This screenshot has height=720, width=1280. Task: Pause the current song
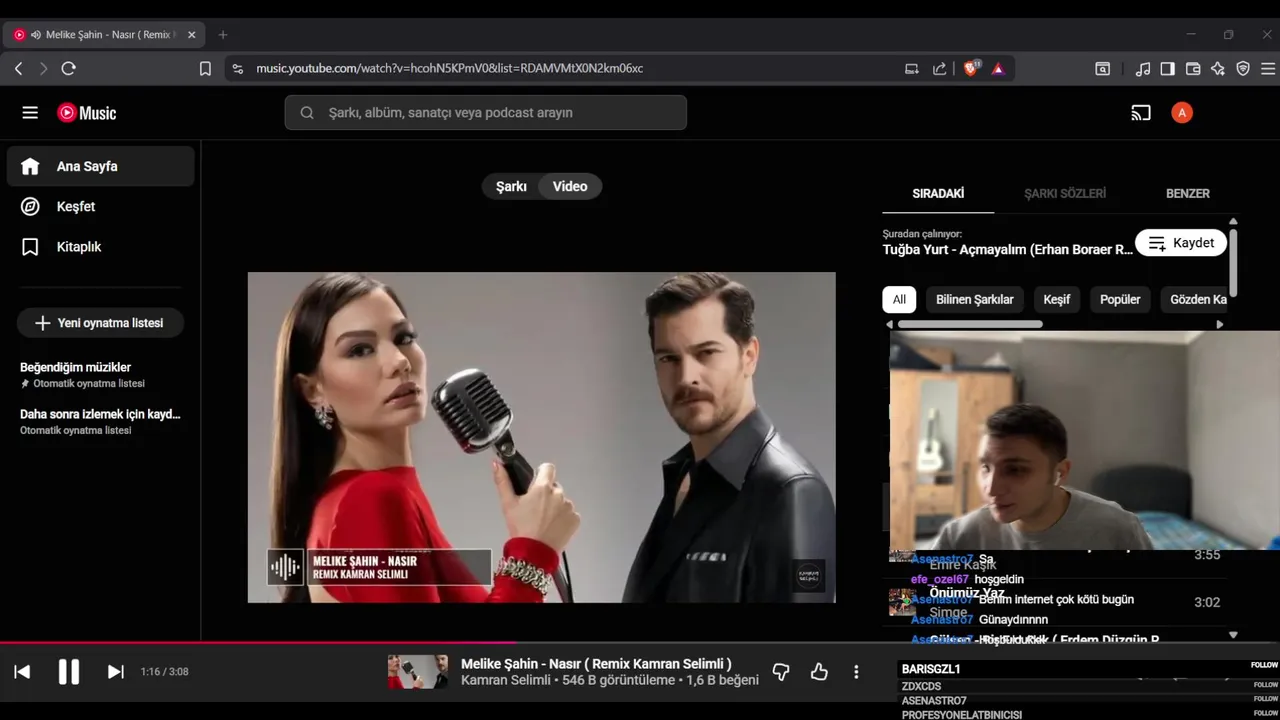point(68,672)
